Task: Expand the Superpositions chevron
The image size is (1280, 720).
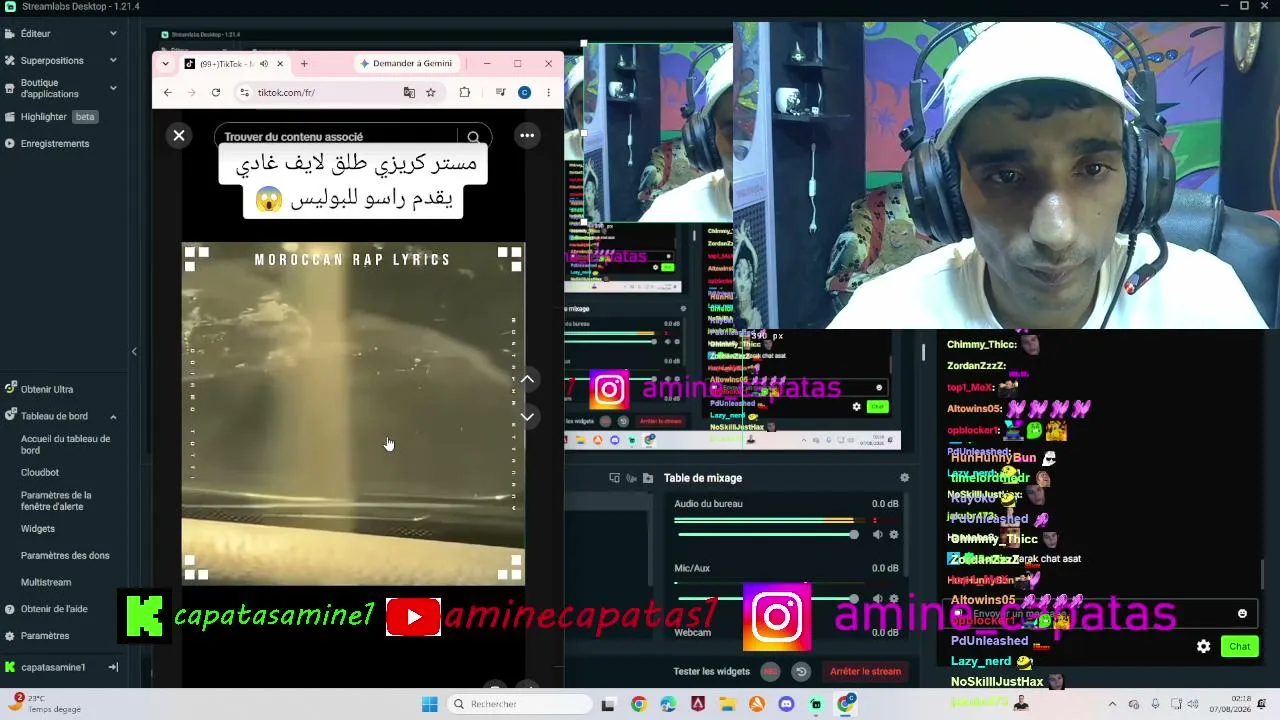Action: pyautogui.click(x=113, y=60)
